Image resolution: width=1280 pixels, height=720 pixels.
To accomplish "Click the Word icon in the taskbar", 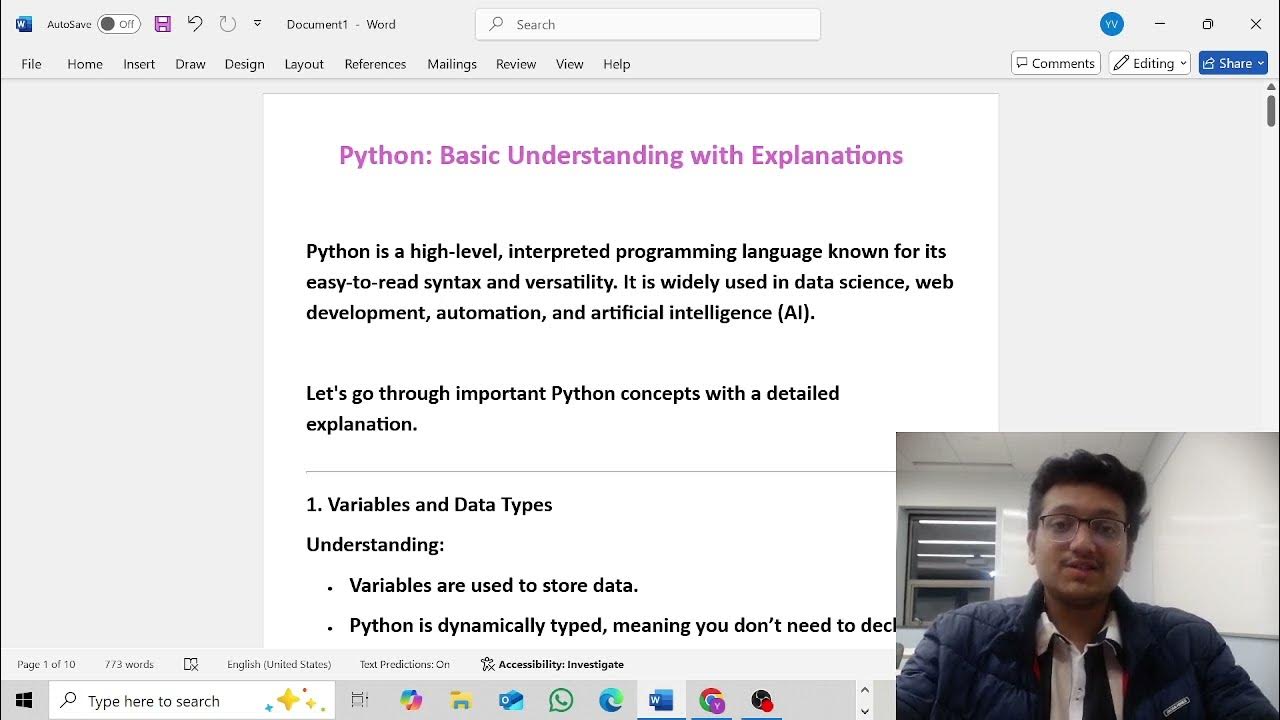I will coord(661,701).
